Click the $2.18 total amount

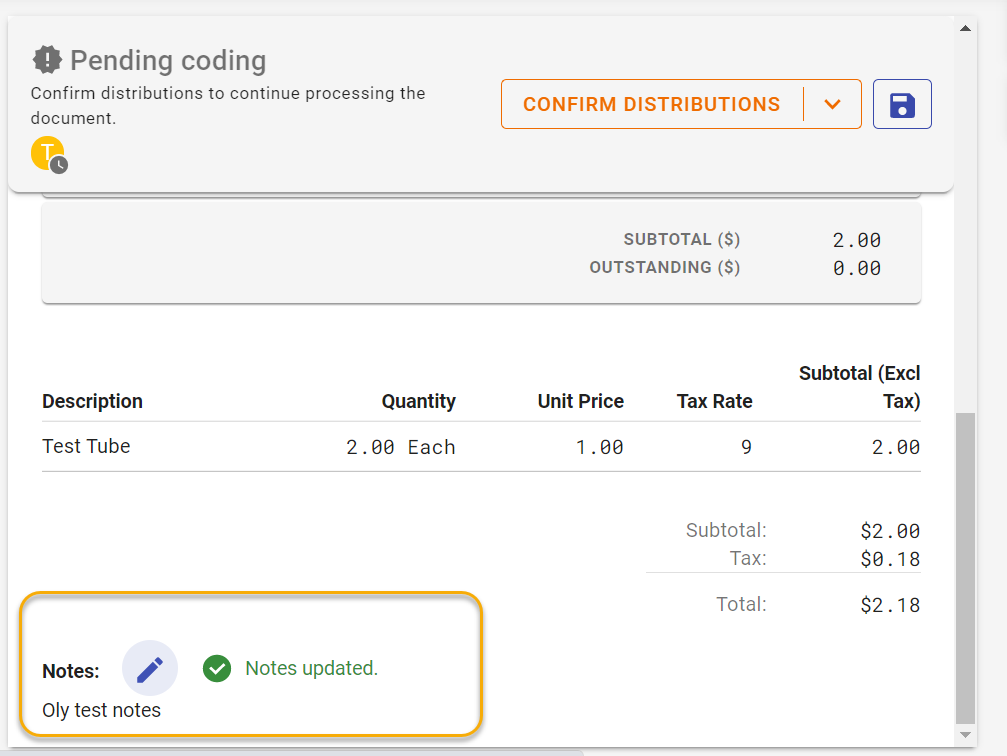(x=889, y=605)
